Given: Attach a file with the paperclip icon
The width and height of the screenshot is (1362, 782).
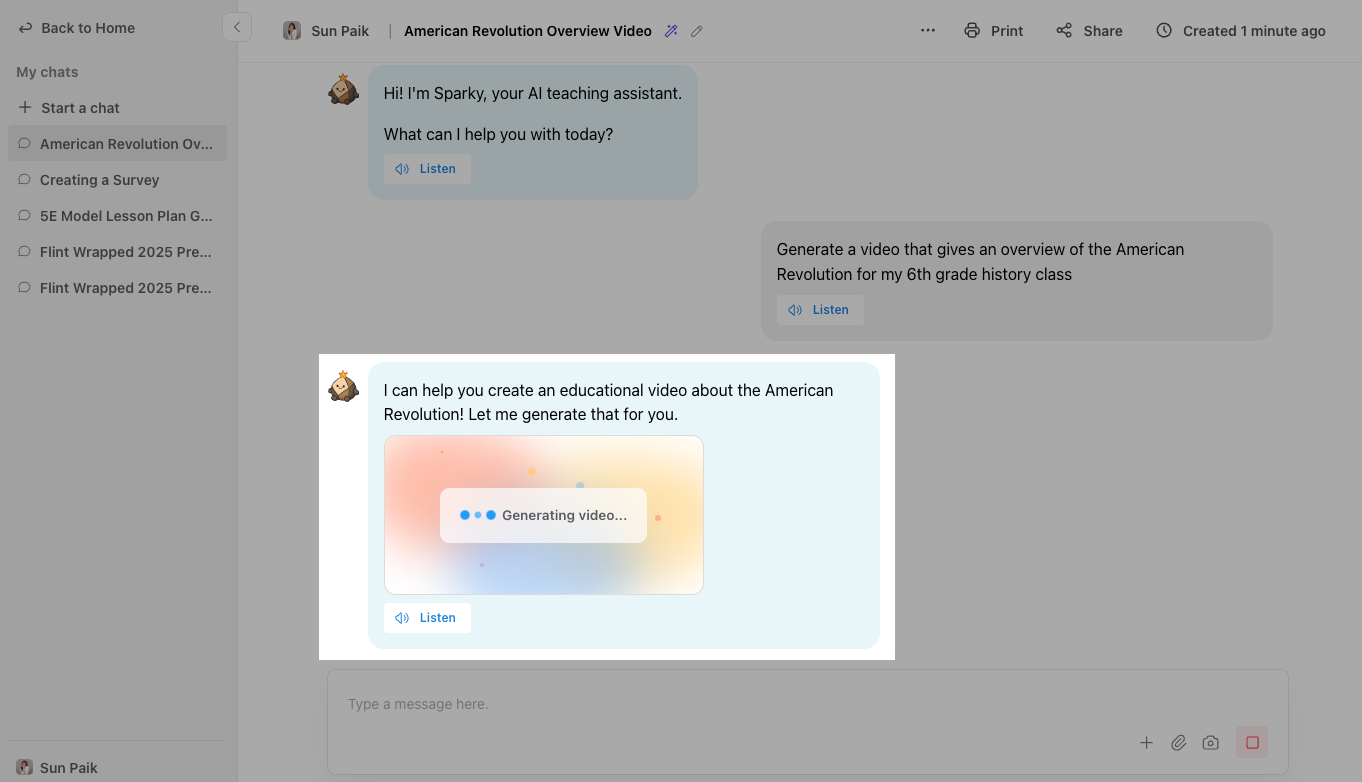Looking at the screenshot, I should (1179, 743).
